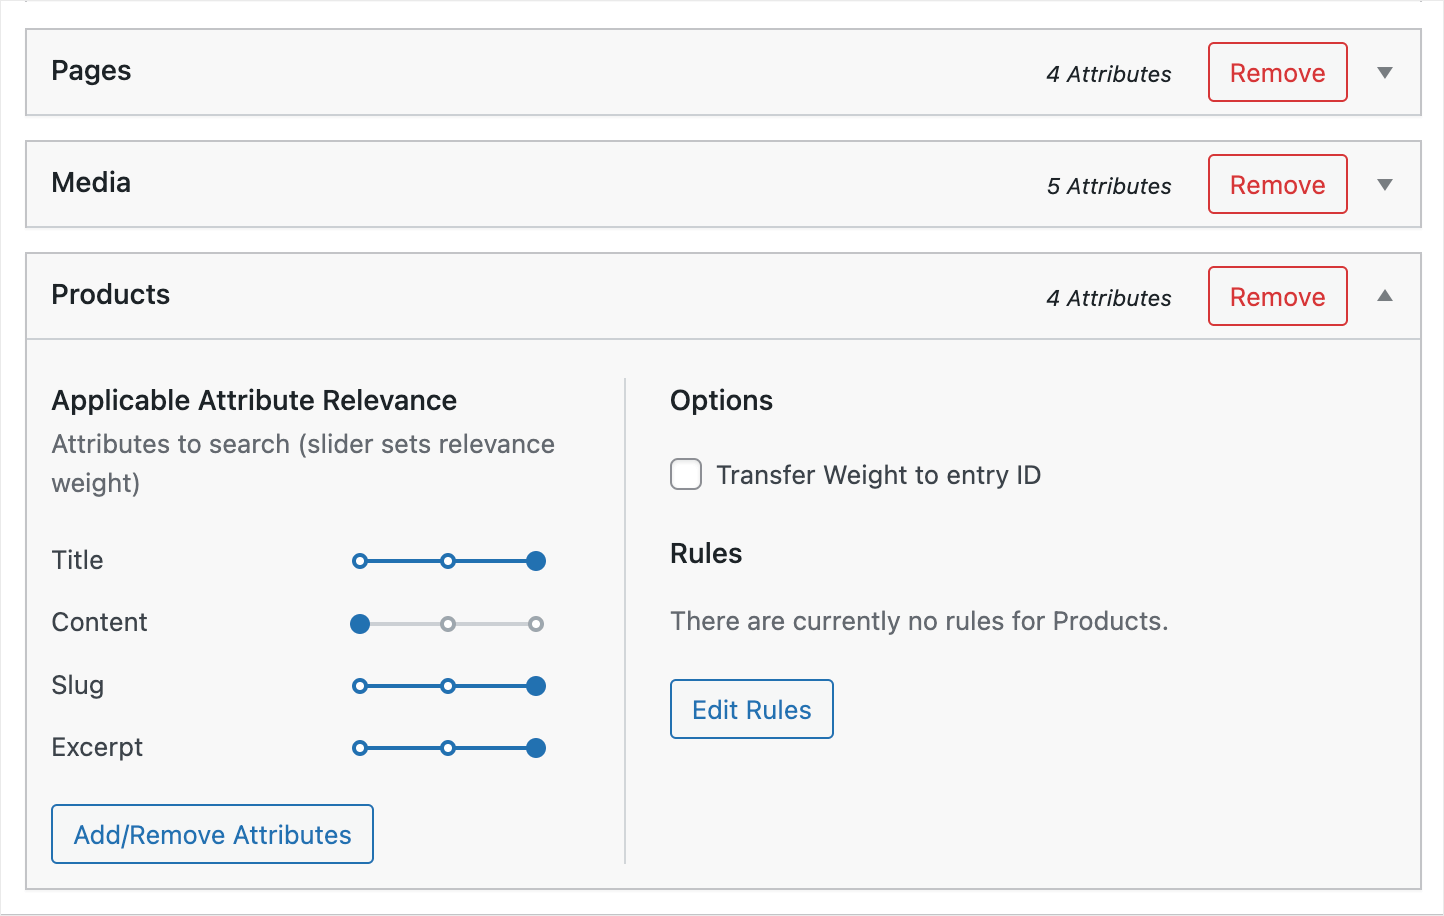The image size is (1444, 916).
Task: Click the Excerpt attribute label
Action: click(97, 747)
